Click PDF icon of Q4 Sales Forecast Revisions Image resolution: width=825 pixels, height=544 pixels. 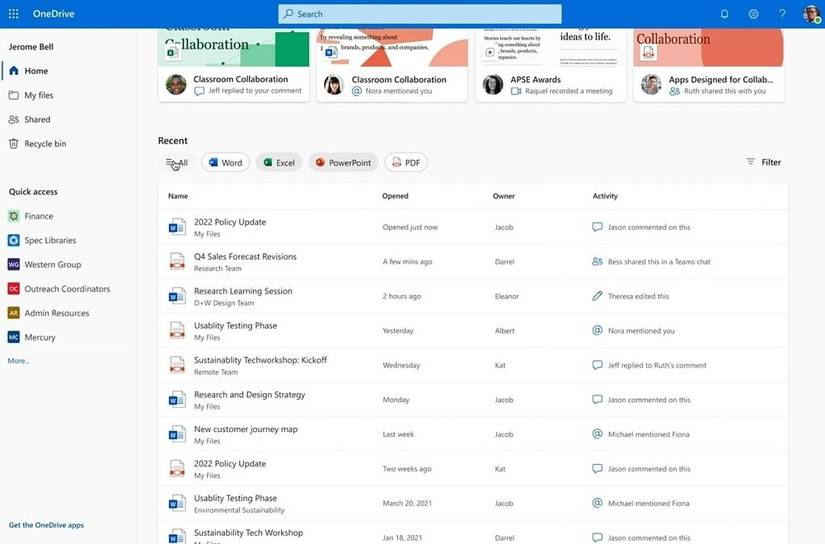click(x=177, y=261)
